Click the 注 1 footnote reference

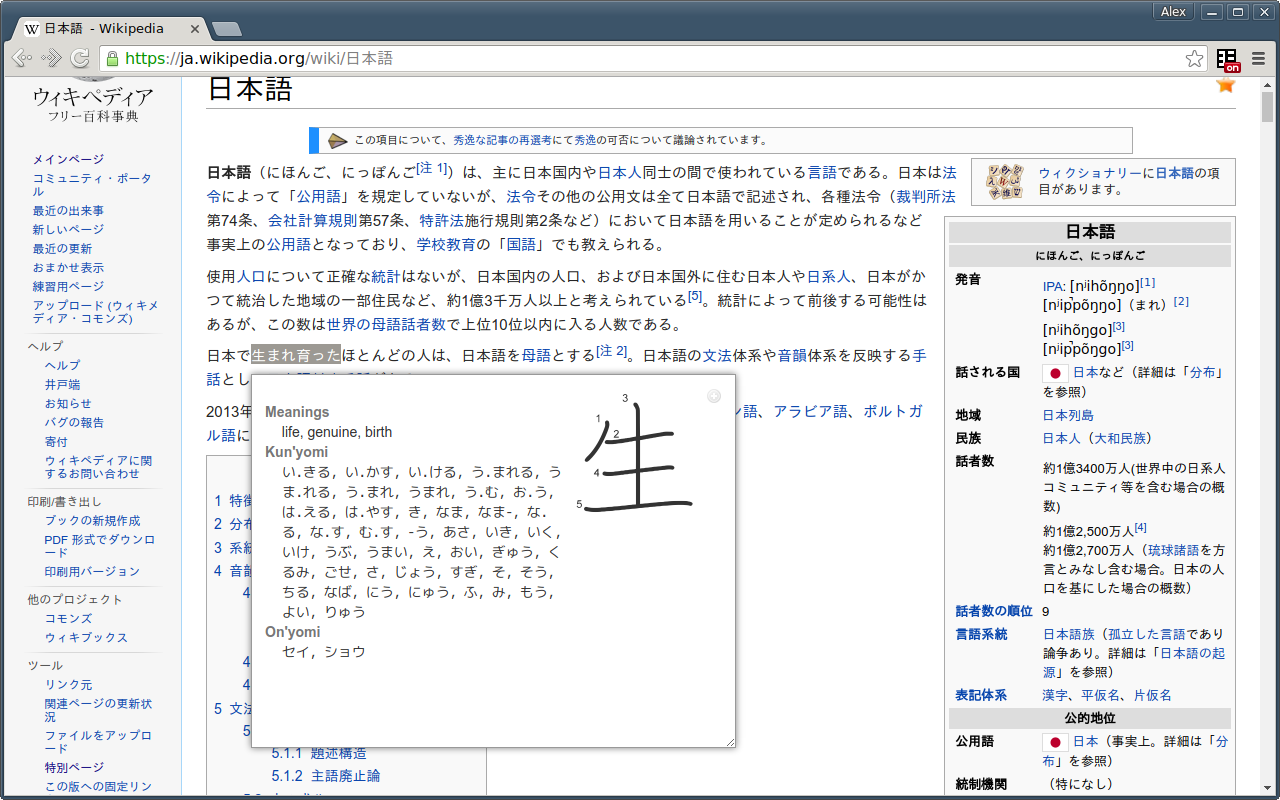(x=432, y=168)
